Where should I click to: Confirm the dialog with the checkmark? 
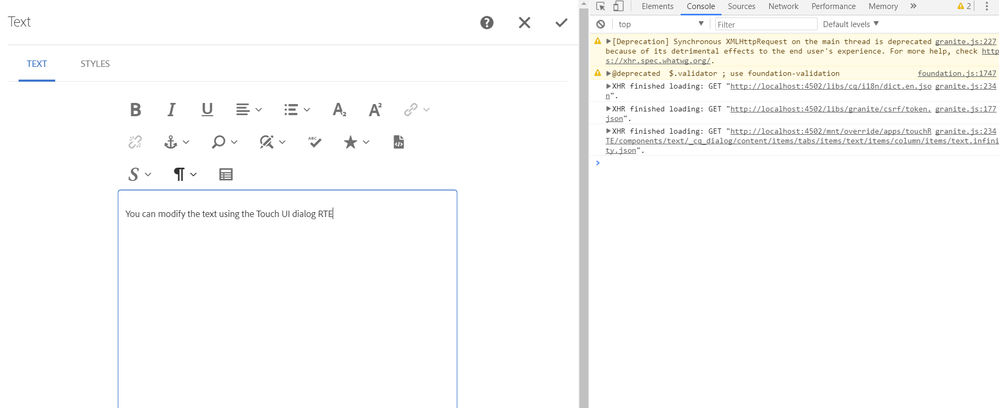point(561,23)
